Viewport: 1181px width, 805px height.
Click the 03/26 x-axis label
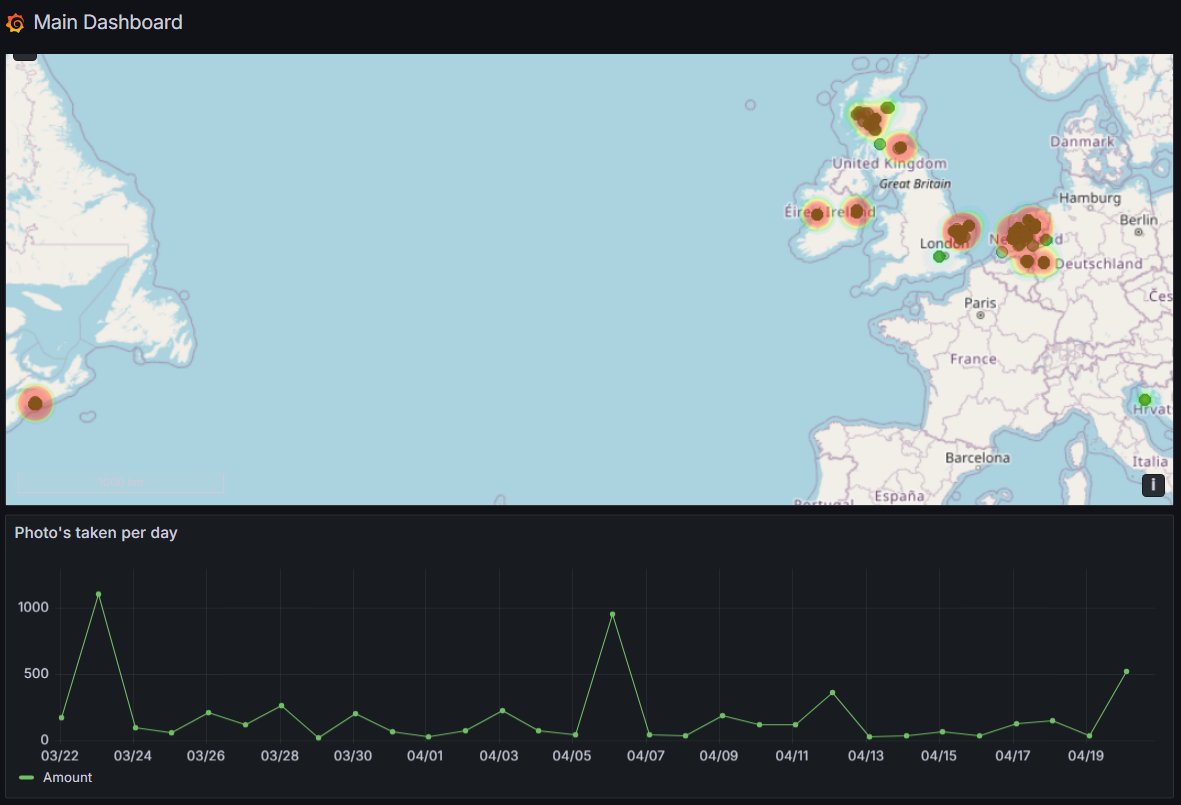point(206,755)
